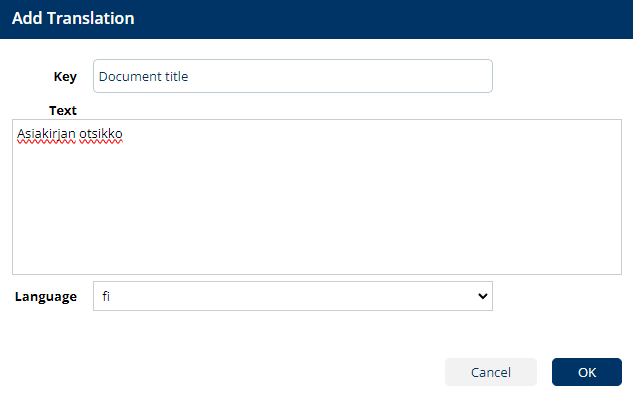Place cursor after "otsikko" in the Text area
Image resolution: width=633 pixels, height=400 pixels.
click(124, 133)
